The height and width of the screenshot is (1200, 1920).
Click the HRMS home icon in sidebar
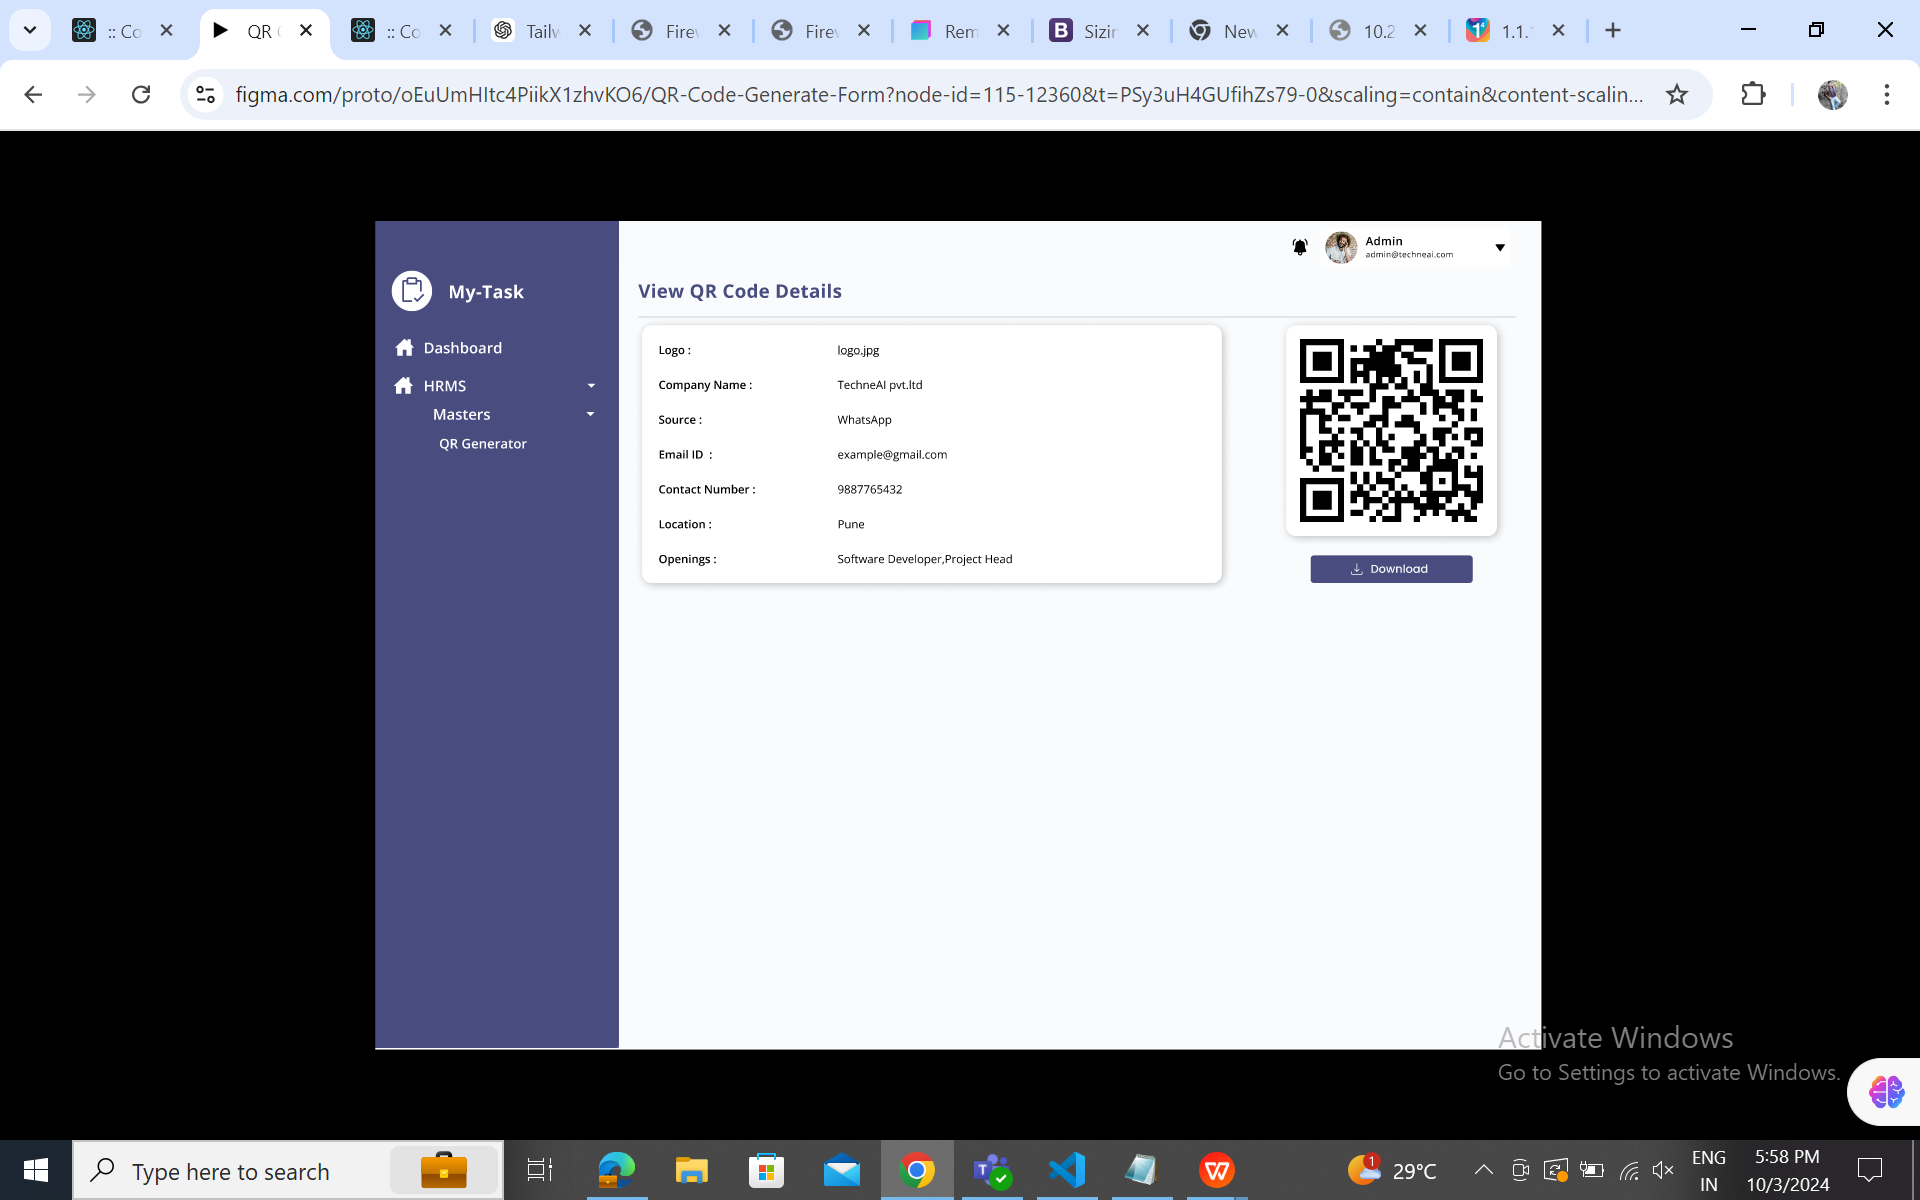pos(404,385)
